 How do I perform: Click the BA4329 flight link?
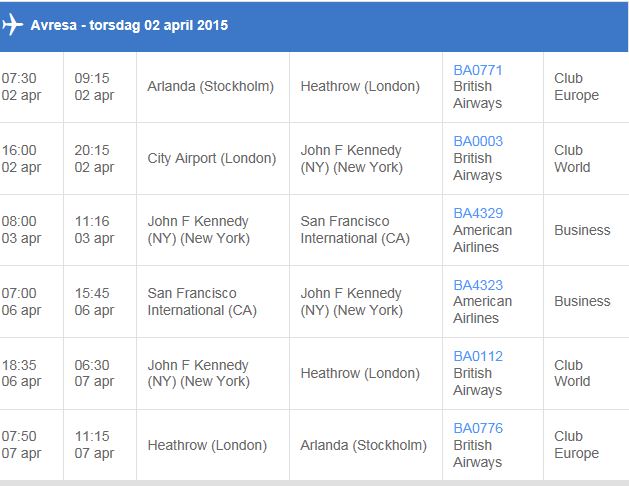pos(478,213)
